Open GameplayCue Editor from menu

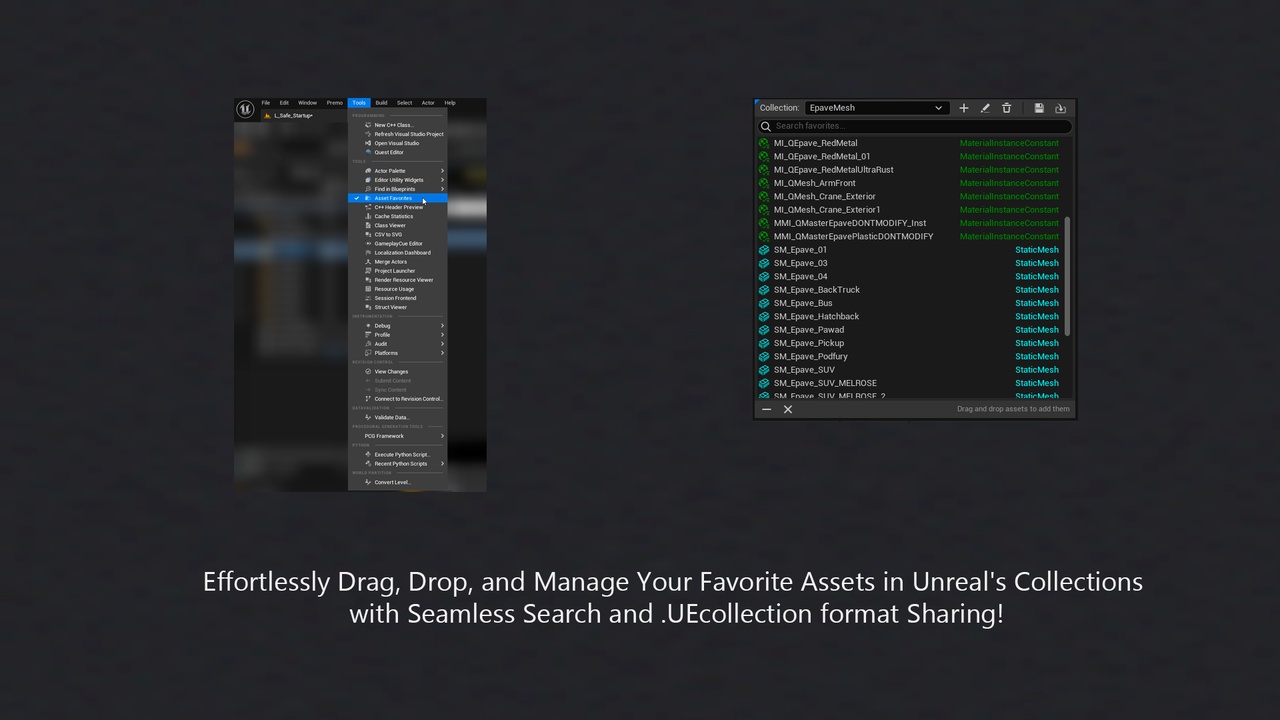[397, 243]
